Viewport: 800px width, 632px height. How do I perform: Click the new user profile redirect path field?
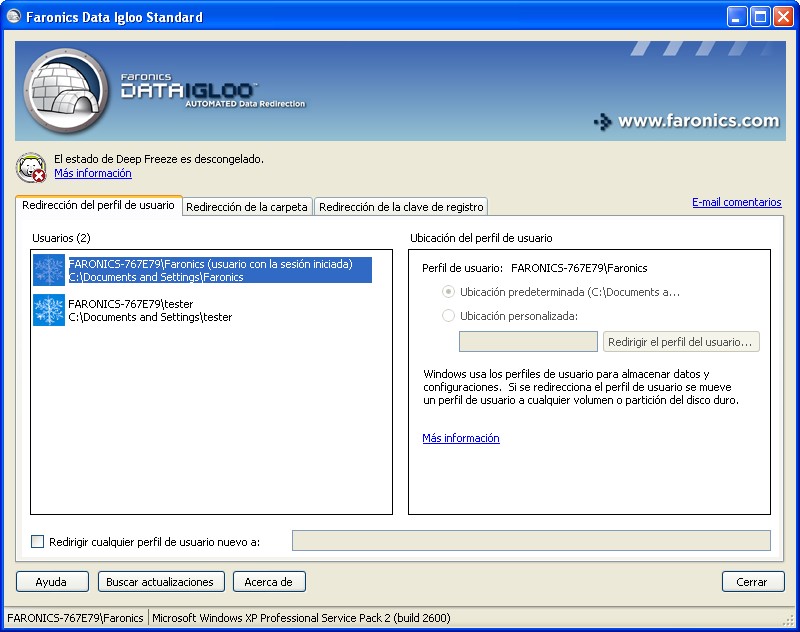pos(531,540)
